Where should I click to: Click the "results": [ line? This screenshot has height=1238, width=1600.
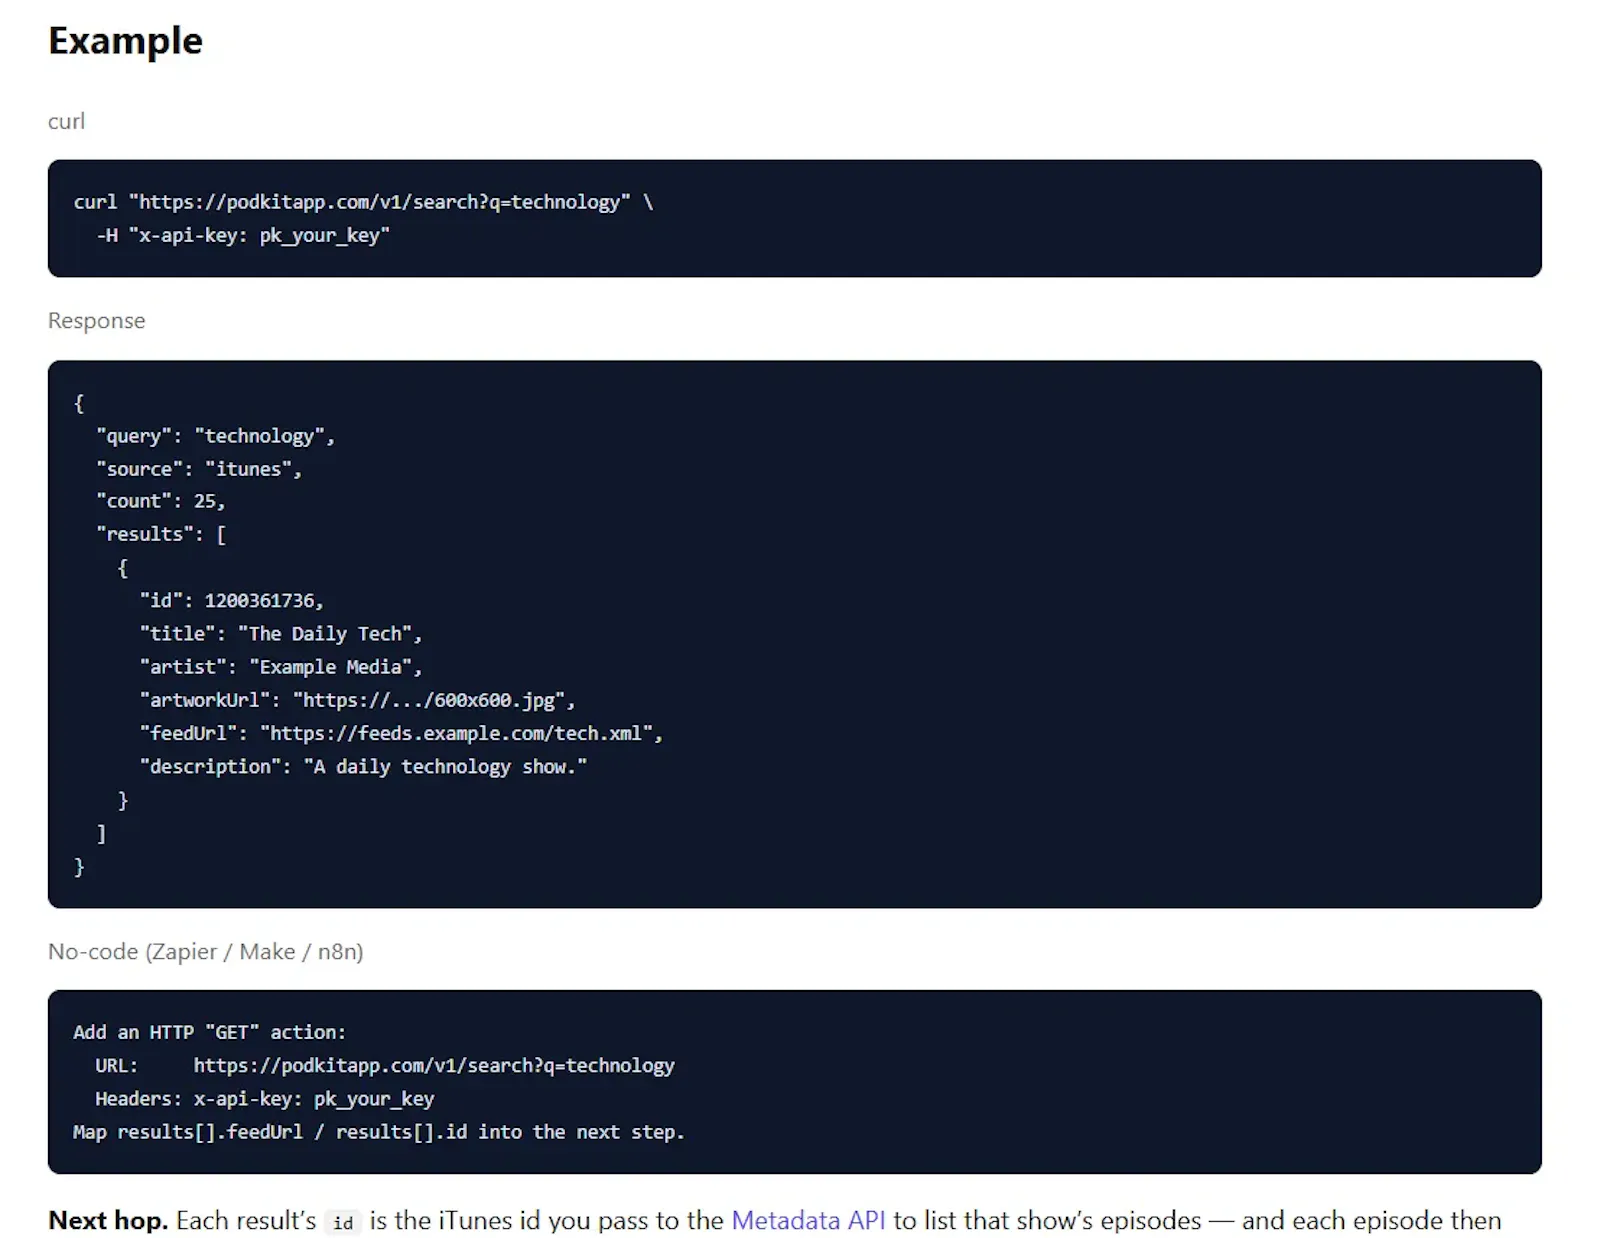click(161, 534)
